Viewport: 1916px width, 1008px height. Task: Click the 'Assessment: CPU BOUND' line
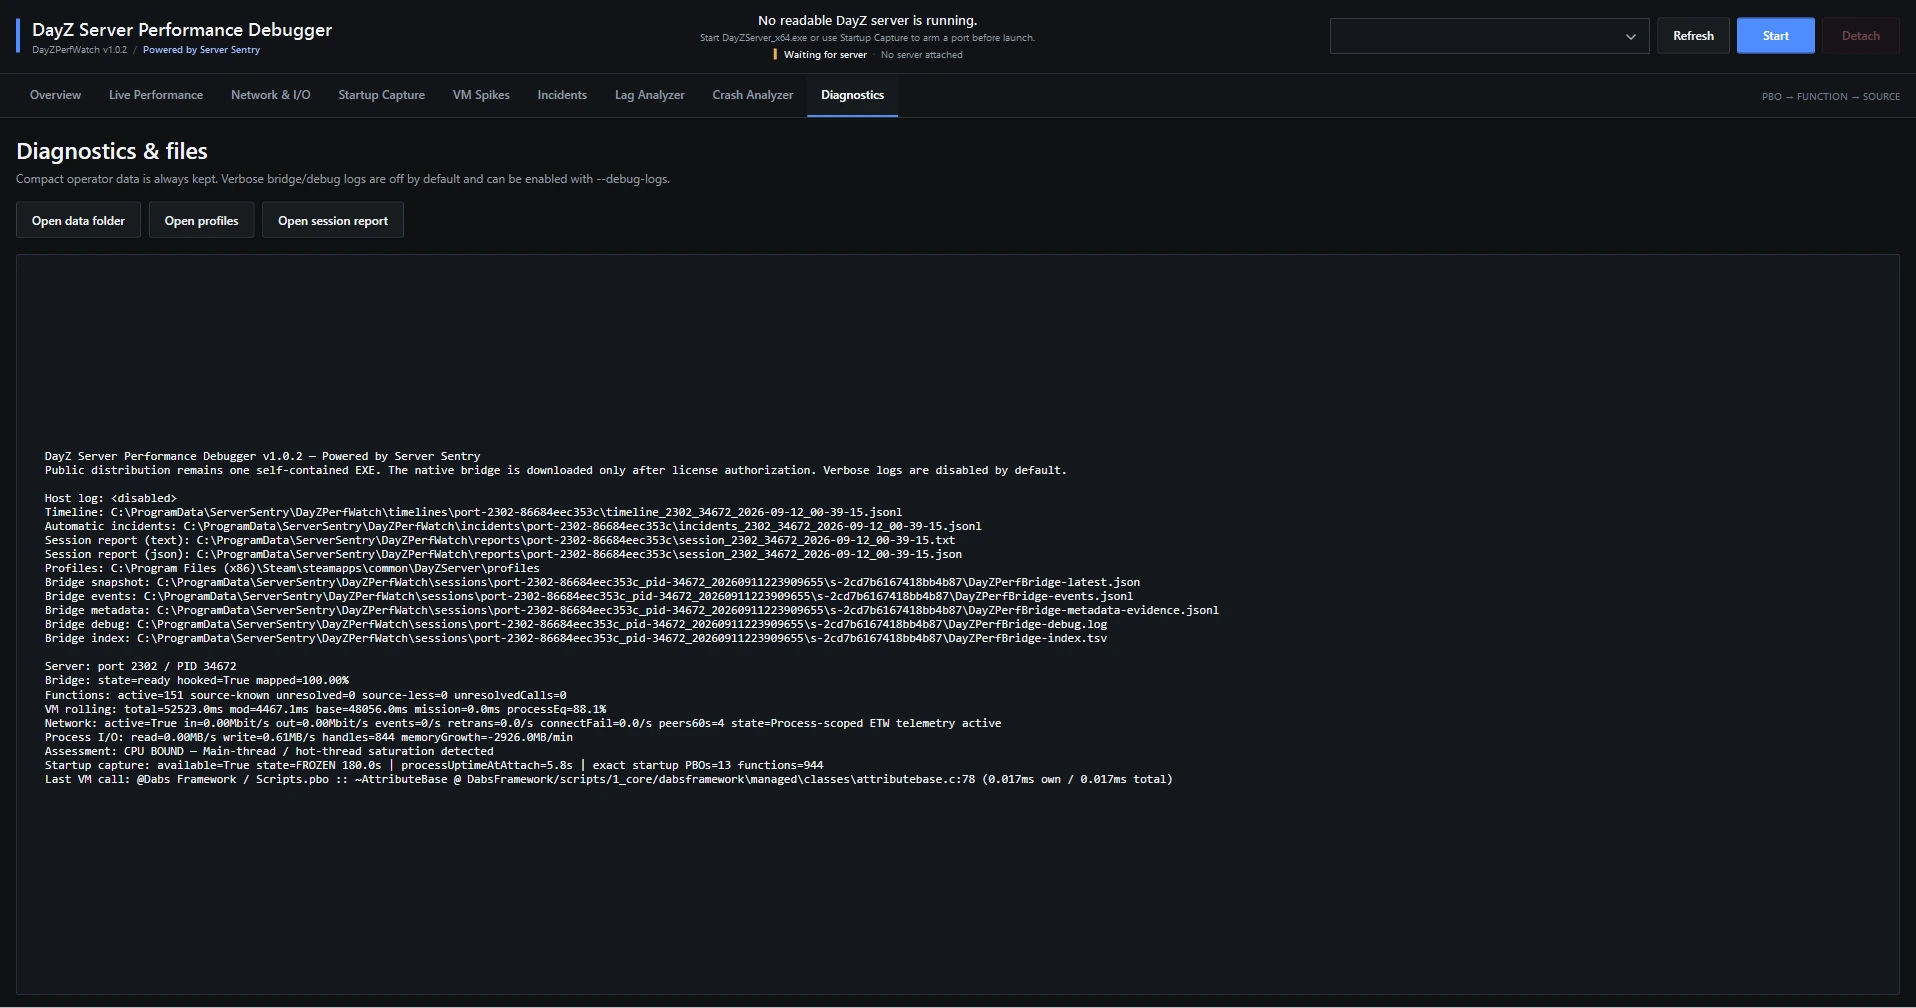tap(269, 751)
